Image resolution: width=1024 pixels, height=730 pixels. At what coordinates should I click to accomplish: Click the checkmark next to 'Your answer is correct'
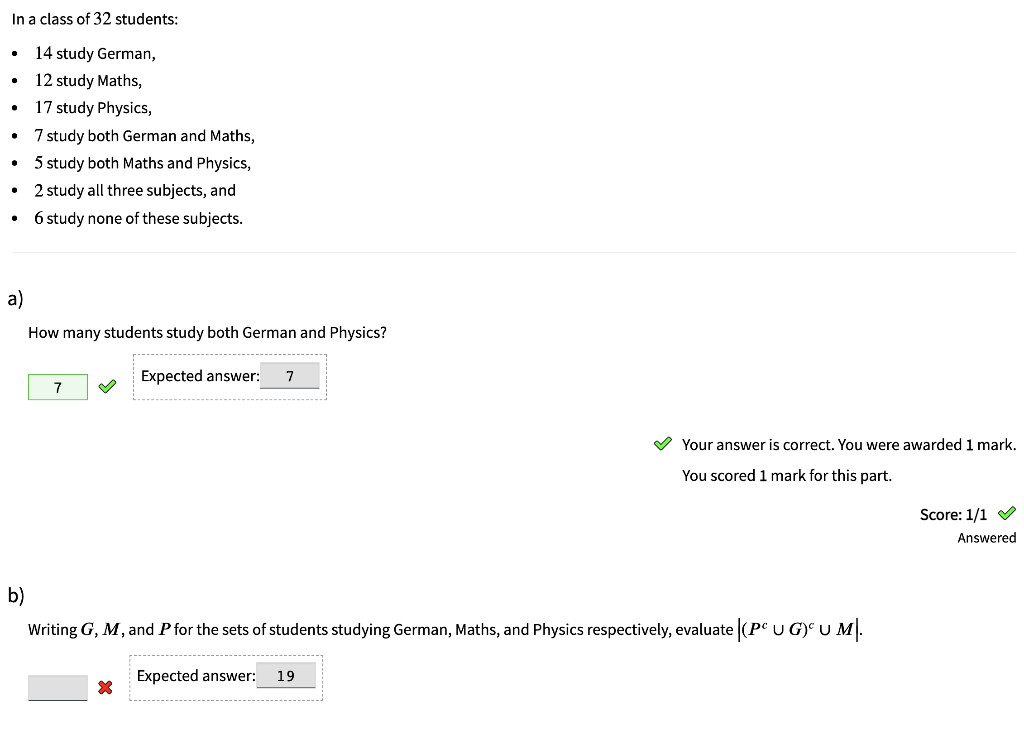tap(662, 444)
